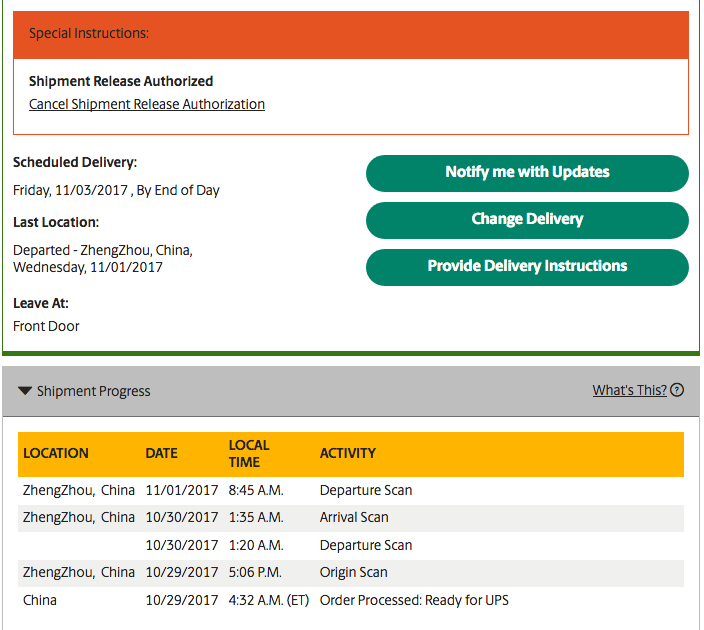
Task: Open the Change Delivery option
Action: (527, 220)
